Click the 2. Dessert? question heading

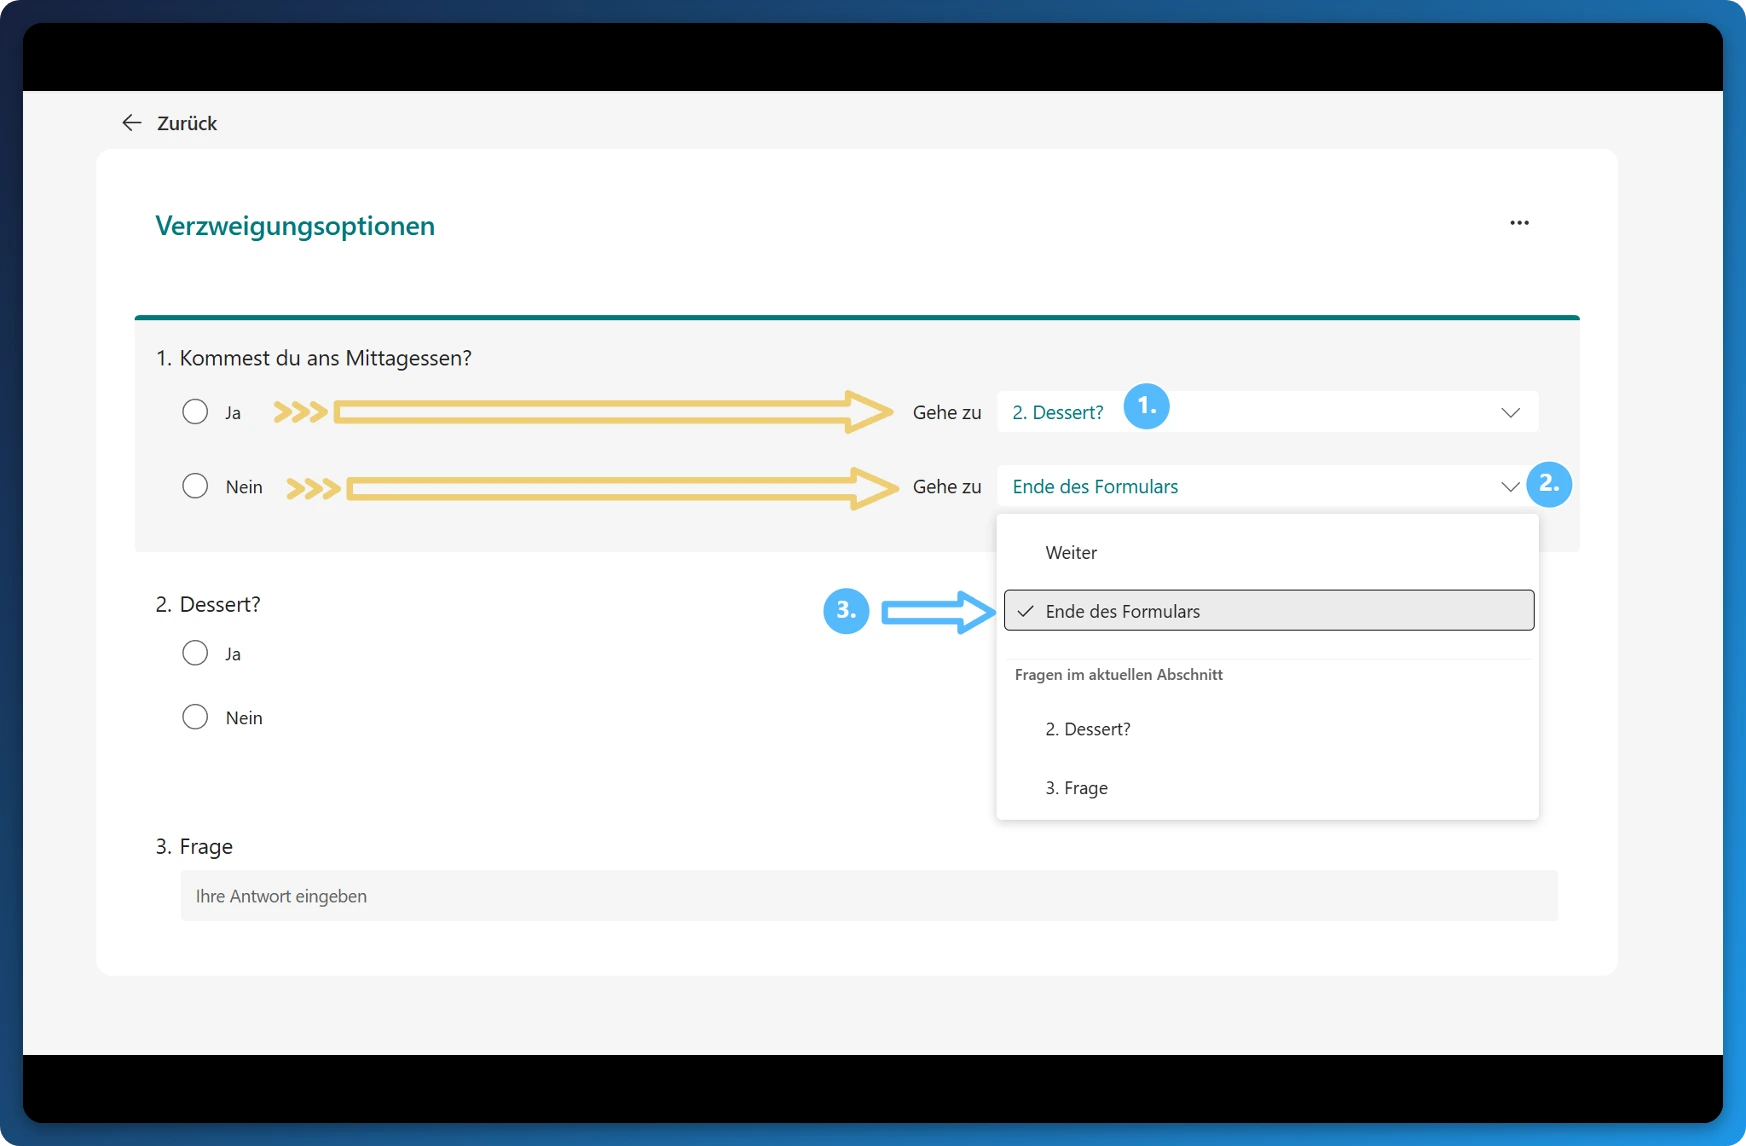pos(207,604)
